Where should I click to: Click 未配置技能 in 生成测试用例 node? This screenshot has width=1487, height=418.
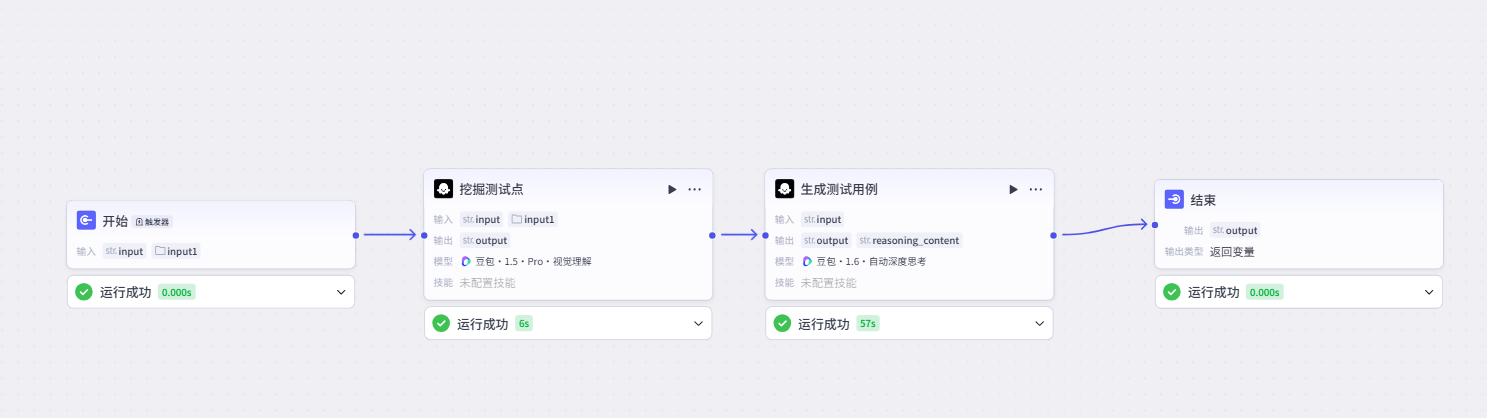pyautogui.click(x=828, y=283)
